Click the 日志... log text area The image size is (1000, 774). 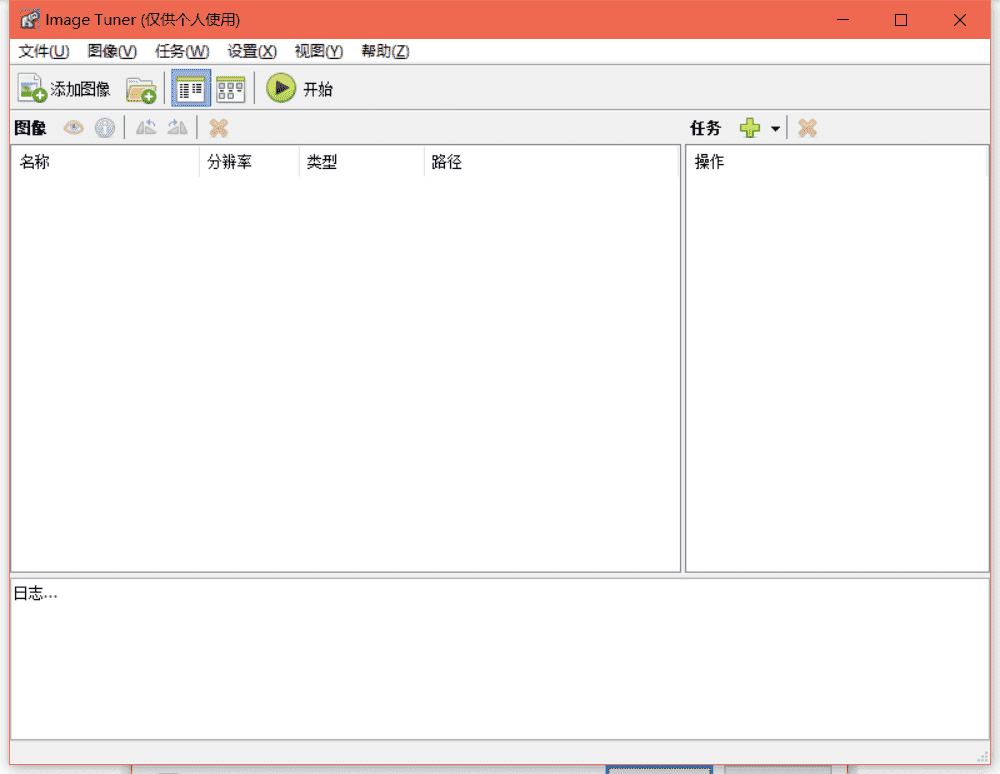click(x=499, y=659)
